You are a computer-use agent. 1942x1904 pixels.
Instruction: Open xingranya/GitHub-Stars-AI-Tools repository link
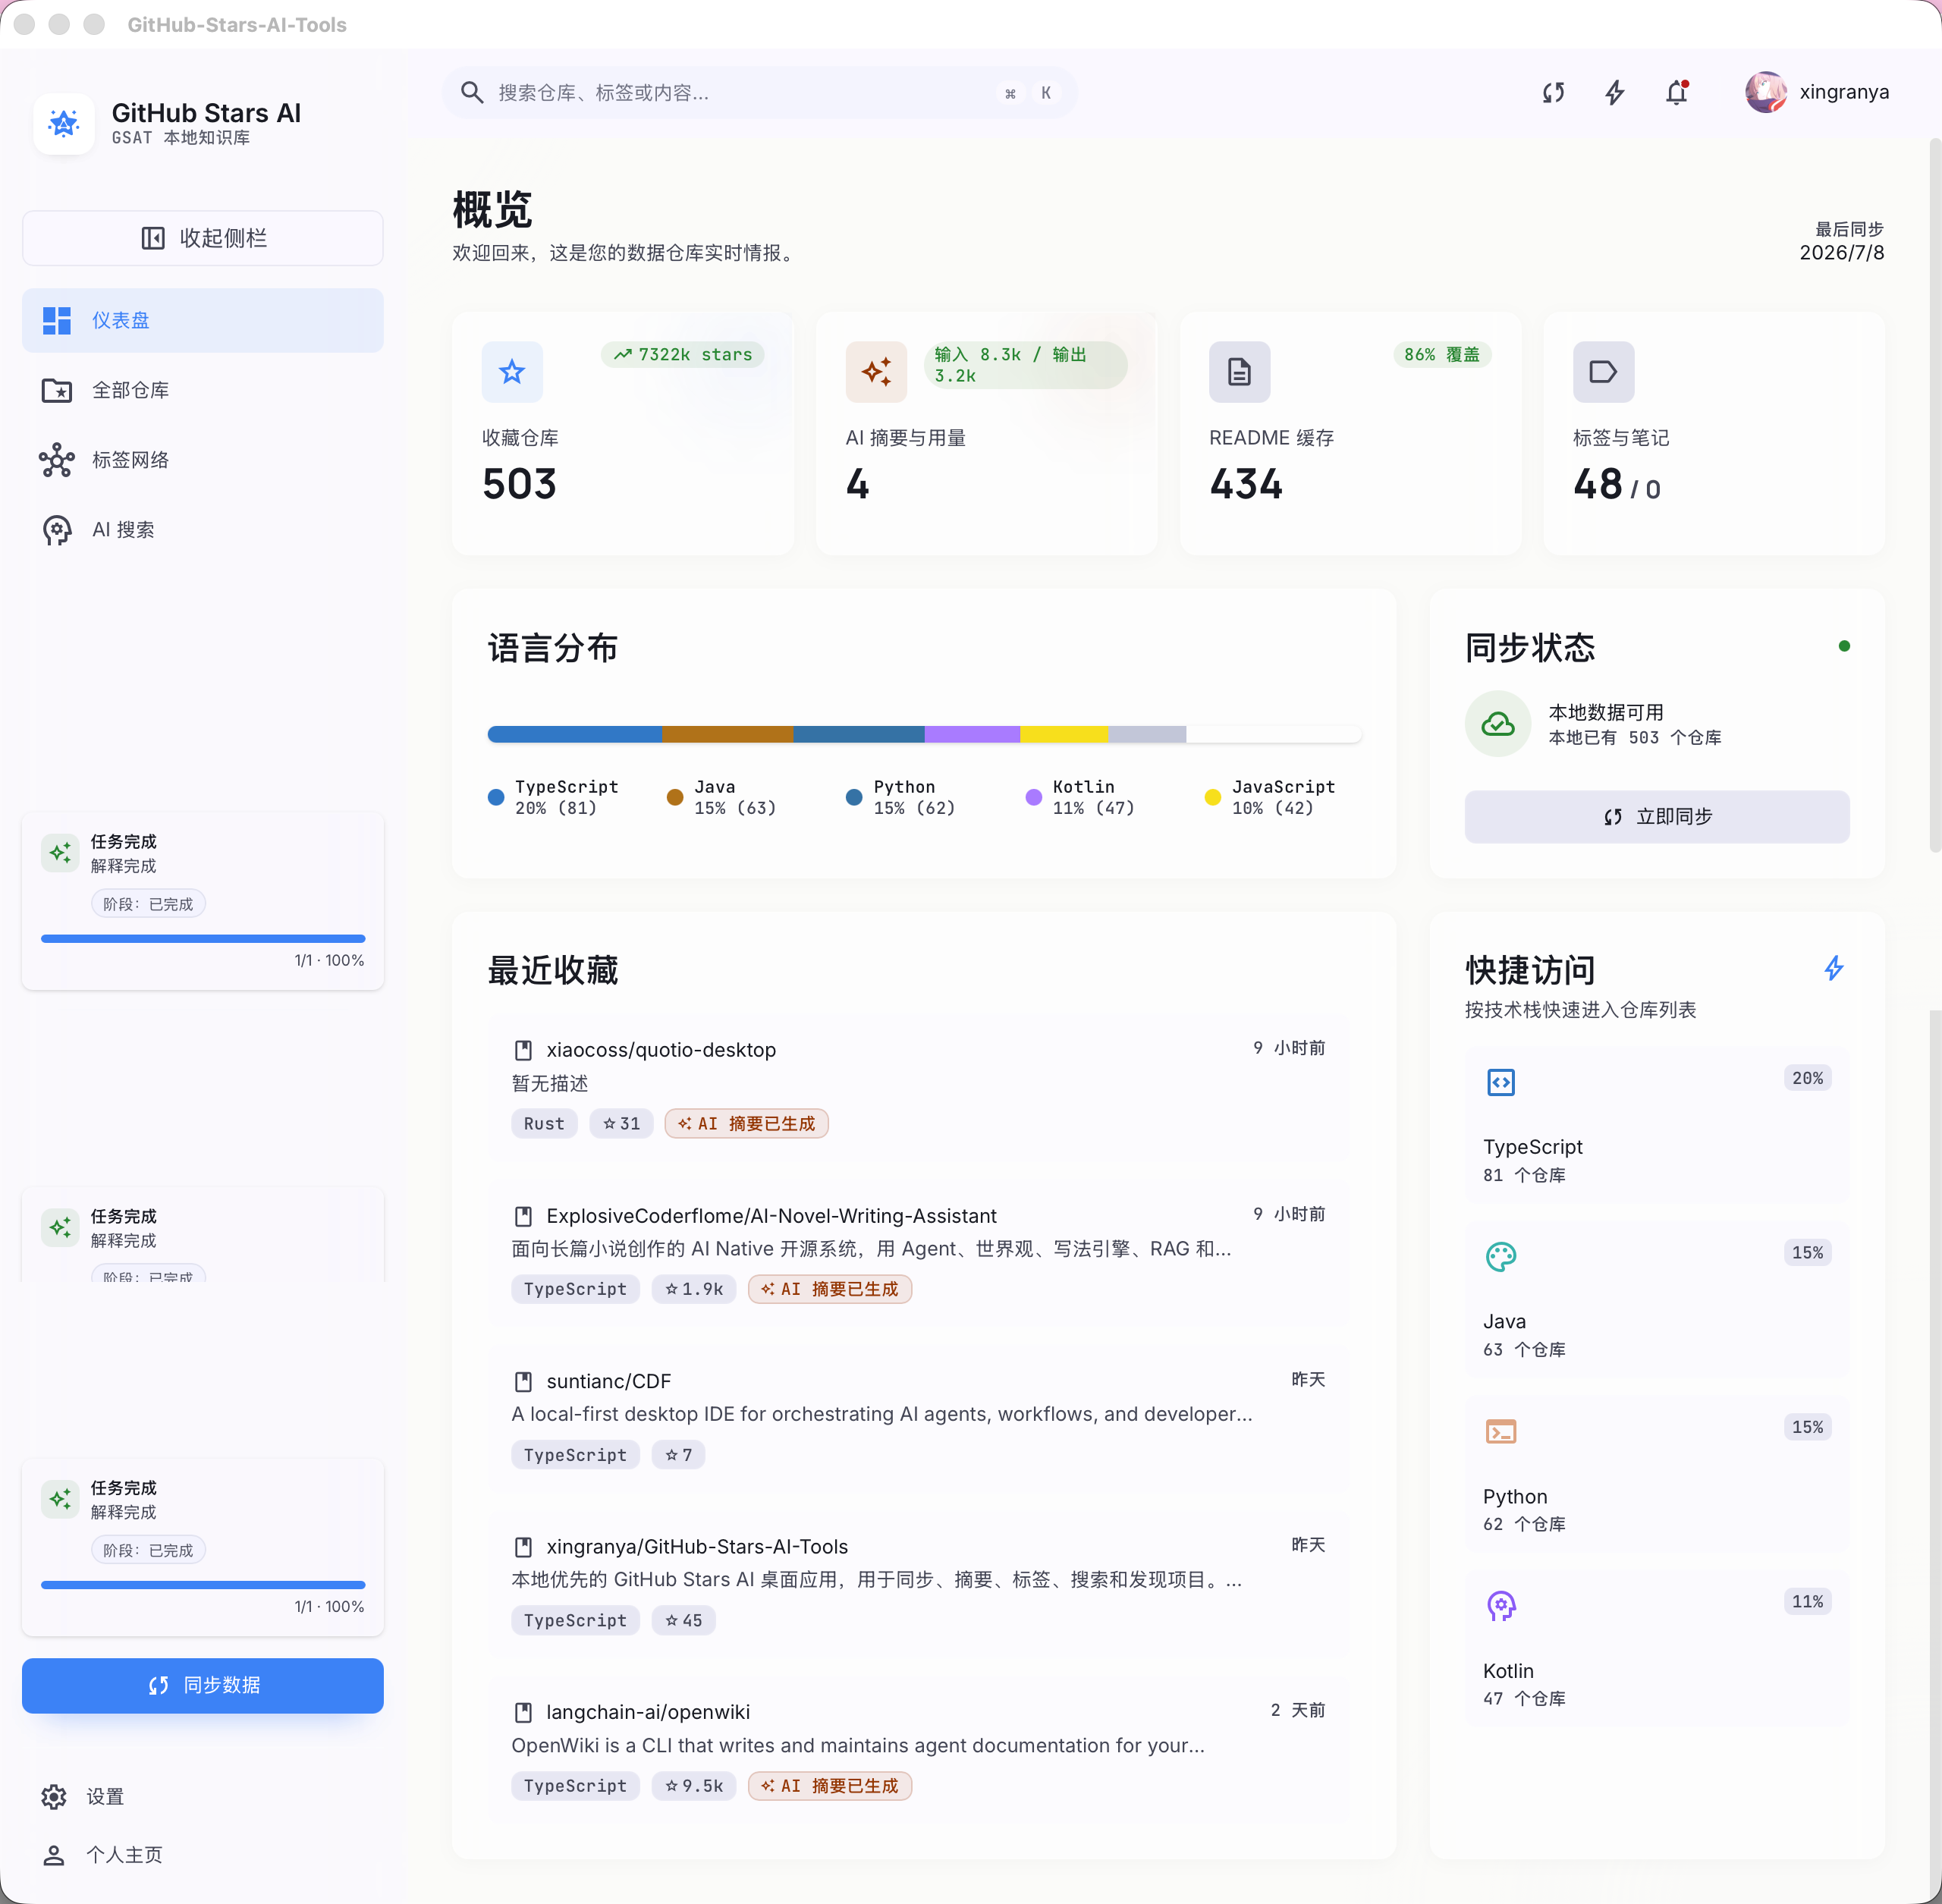697,1547
